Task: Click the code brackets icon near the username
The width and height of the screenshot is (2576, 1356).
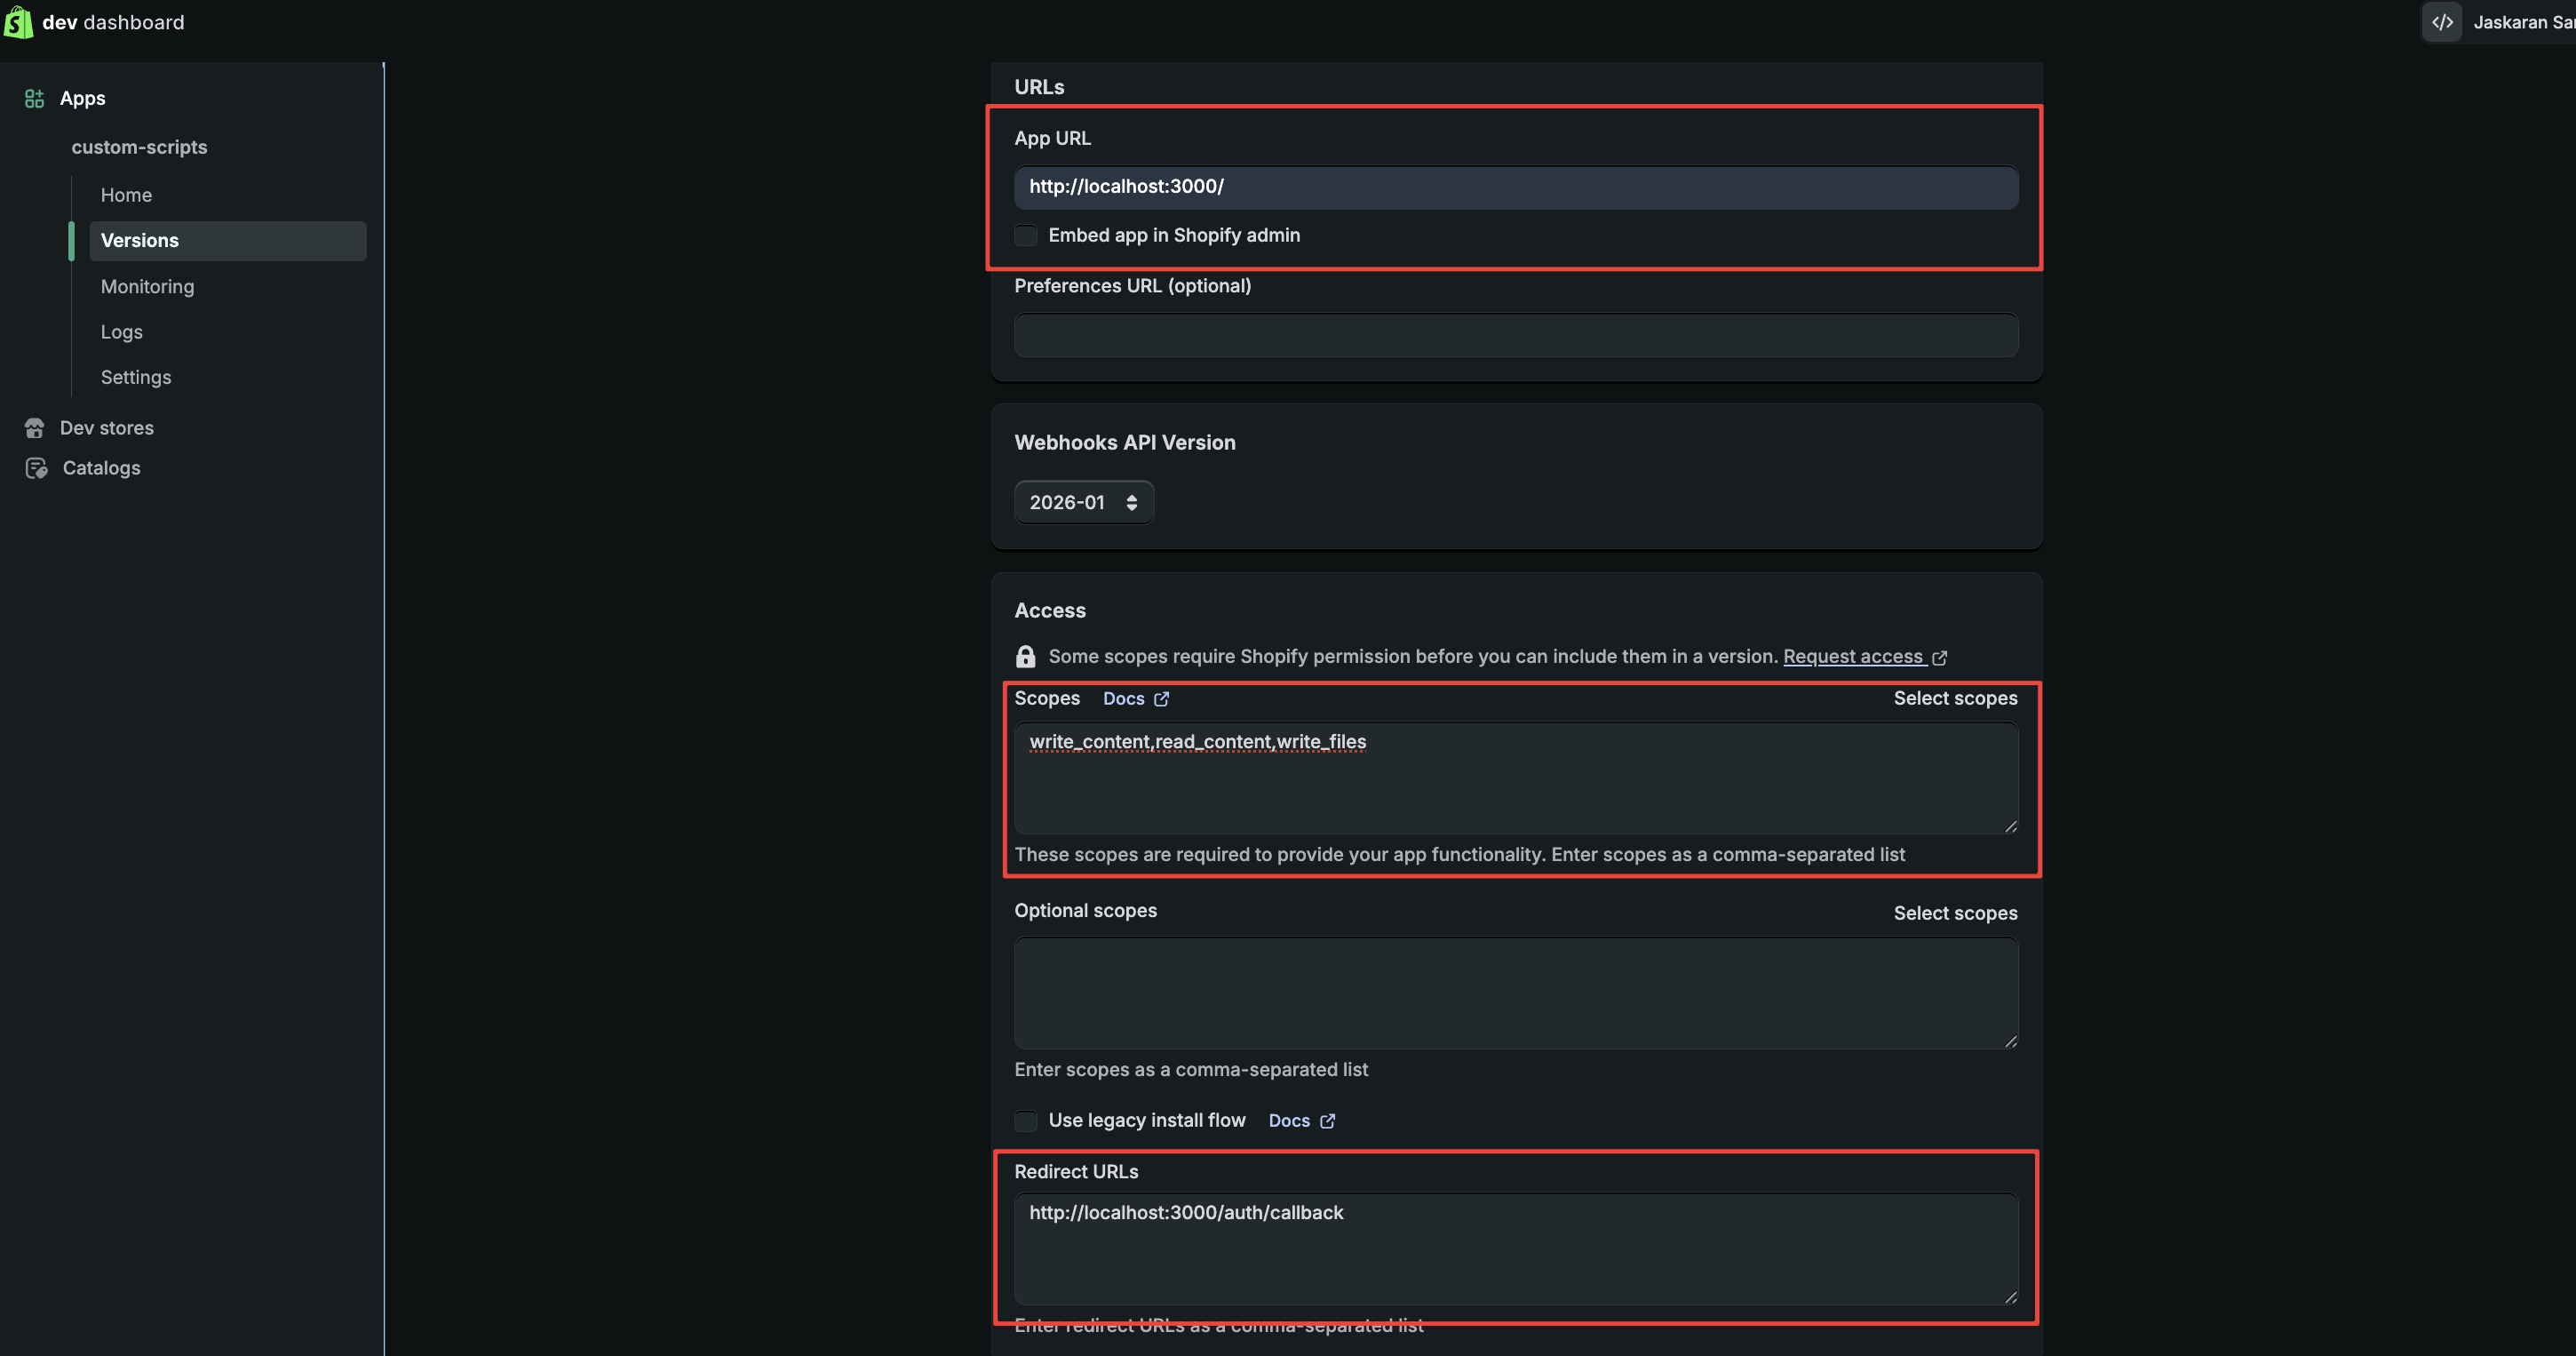Action: click(2441, 21)
